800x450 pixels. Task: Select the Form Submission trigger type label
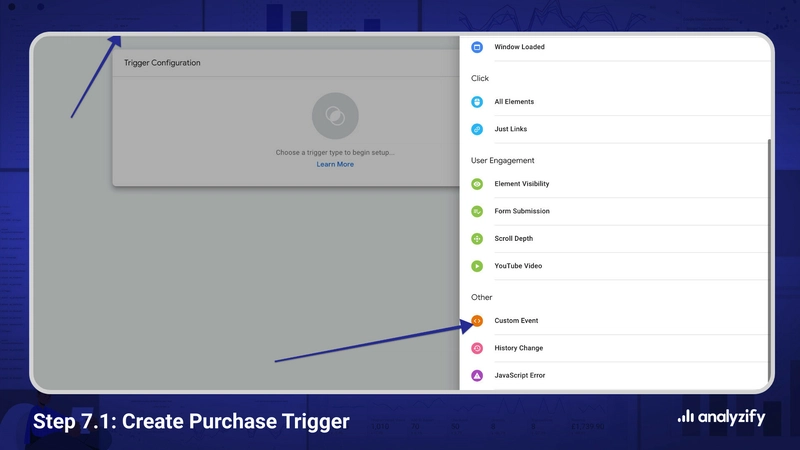coord(522,211)
